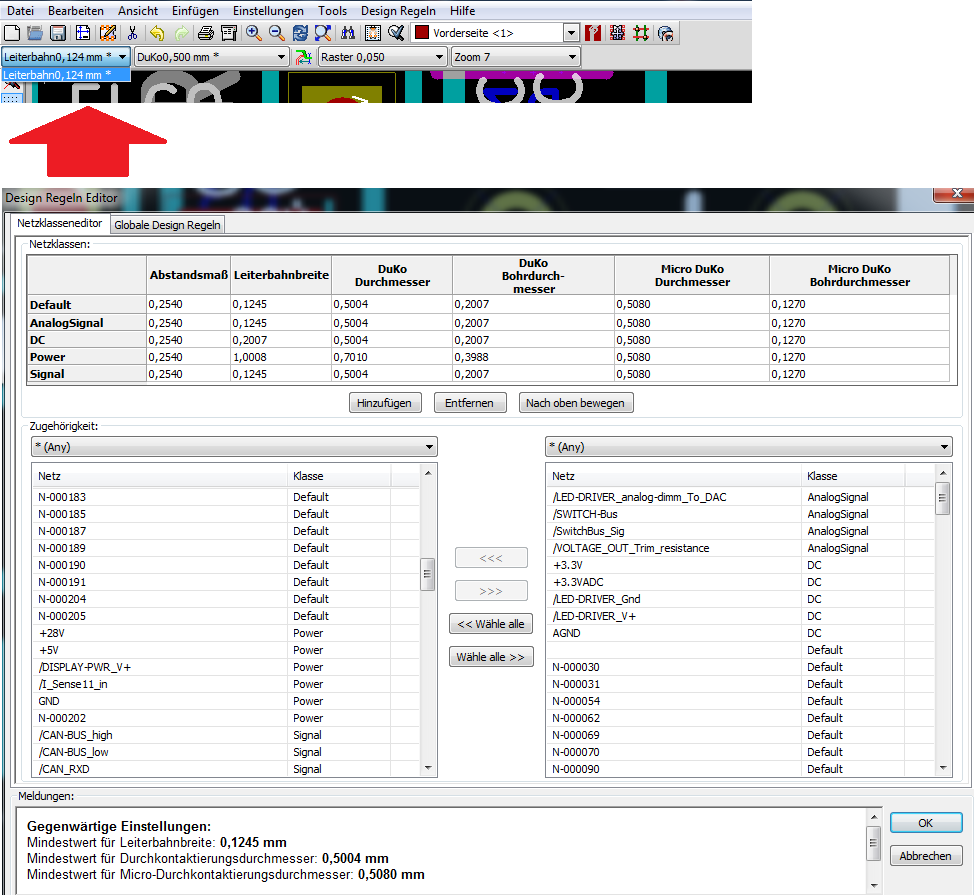The height and width of the screenshot is (895, 974).
Task: Open the Einstellungen menu
Action: 268,11
